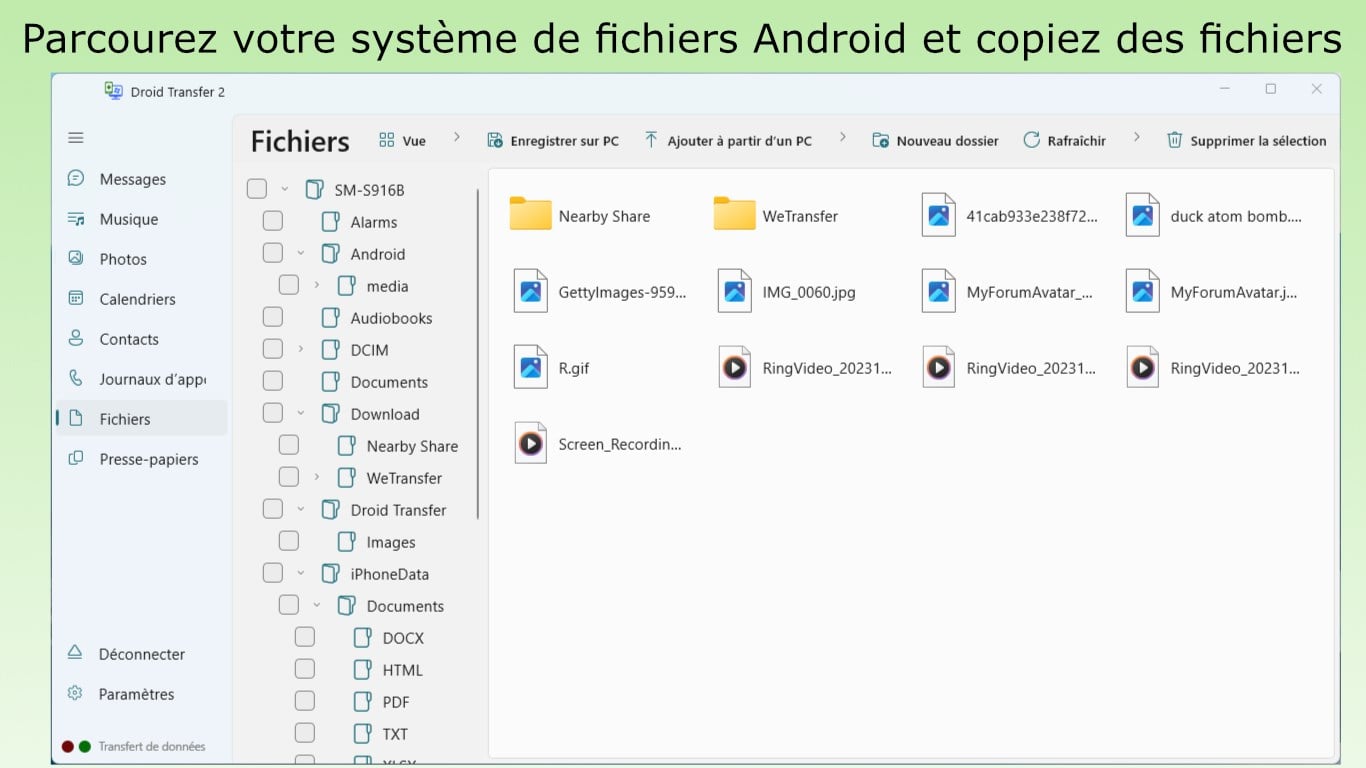Viewport: 1366px width, 768px height.
Task: Click the Déconnecter button label
Action: tap(142, 654)
